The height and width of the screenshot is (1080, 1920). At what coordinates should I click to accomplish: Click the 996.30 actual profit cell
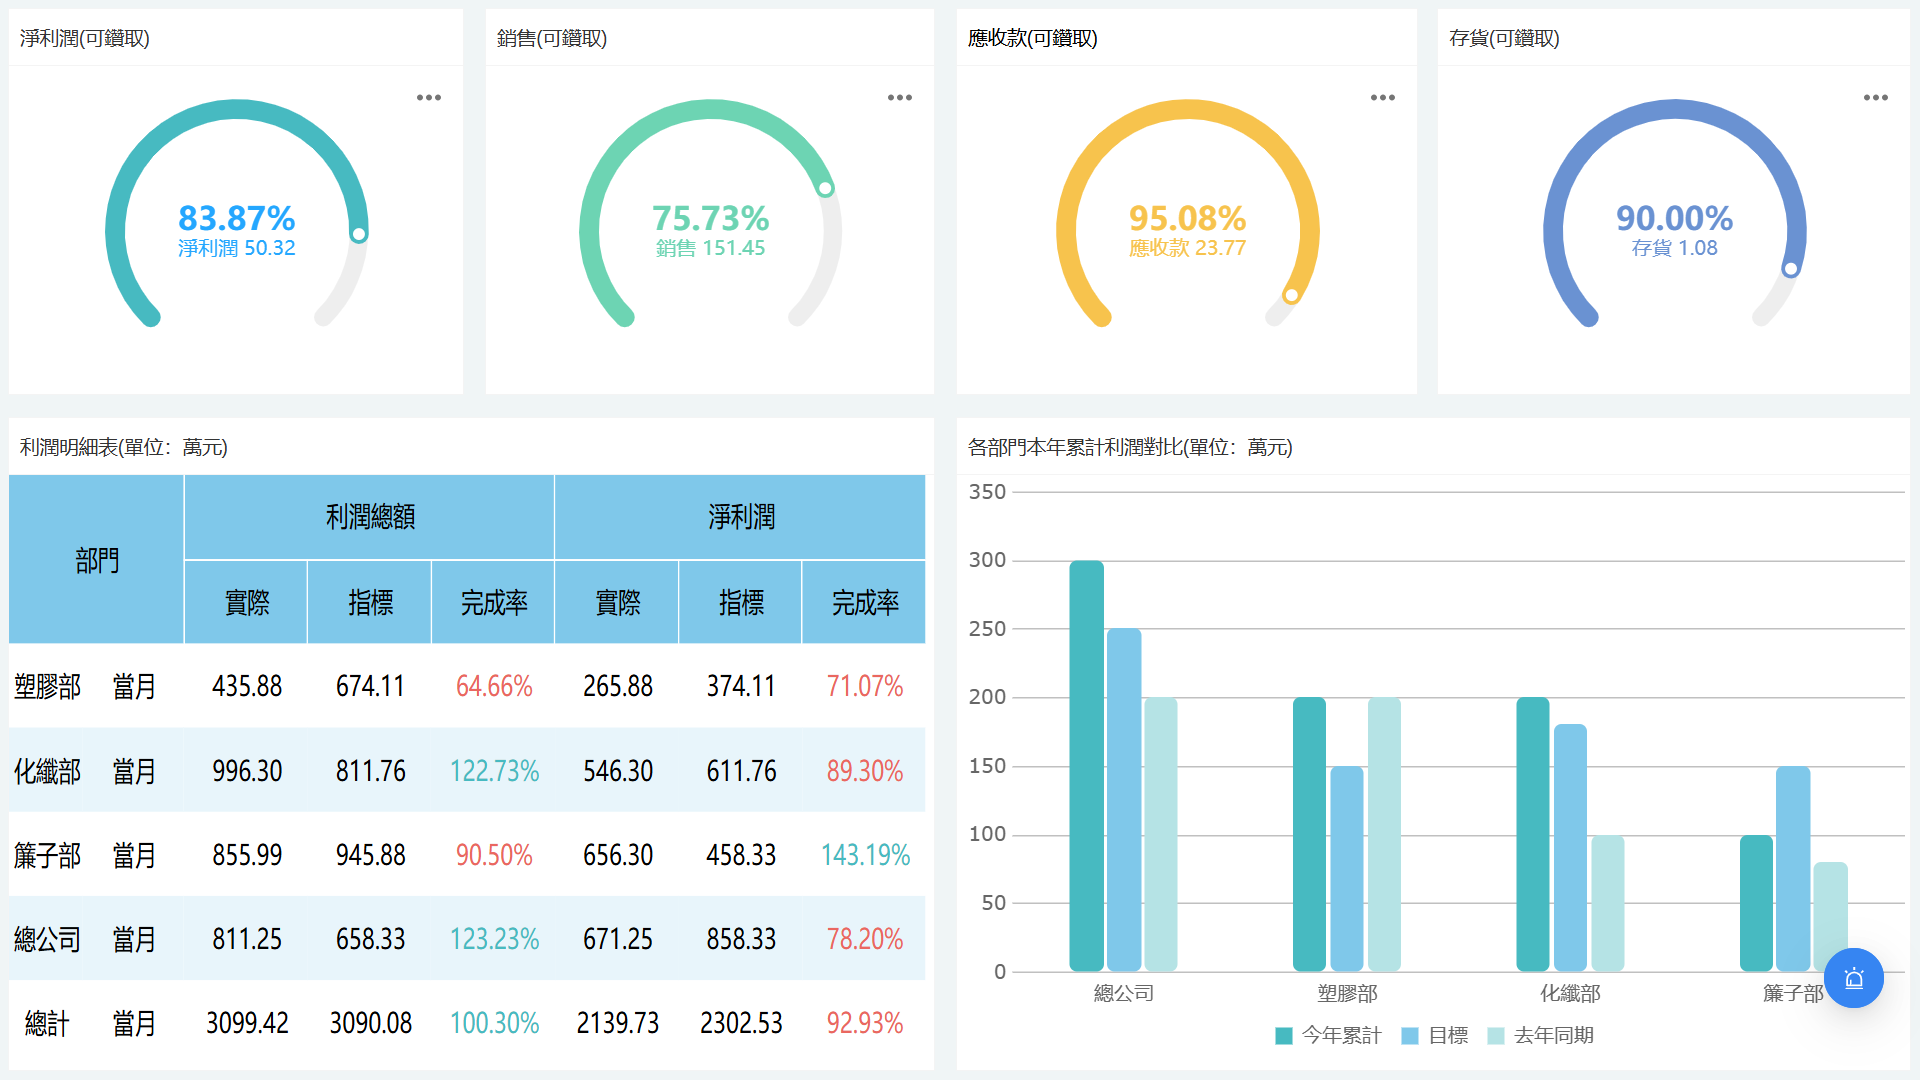point(247,771)
